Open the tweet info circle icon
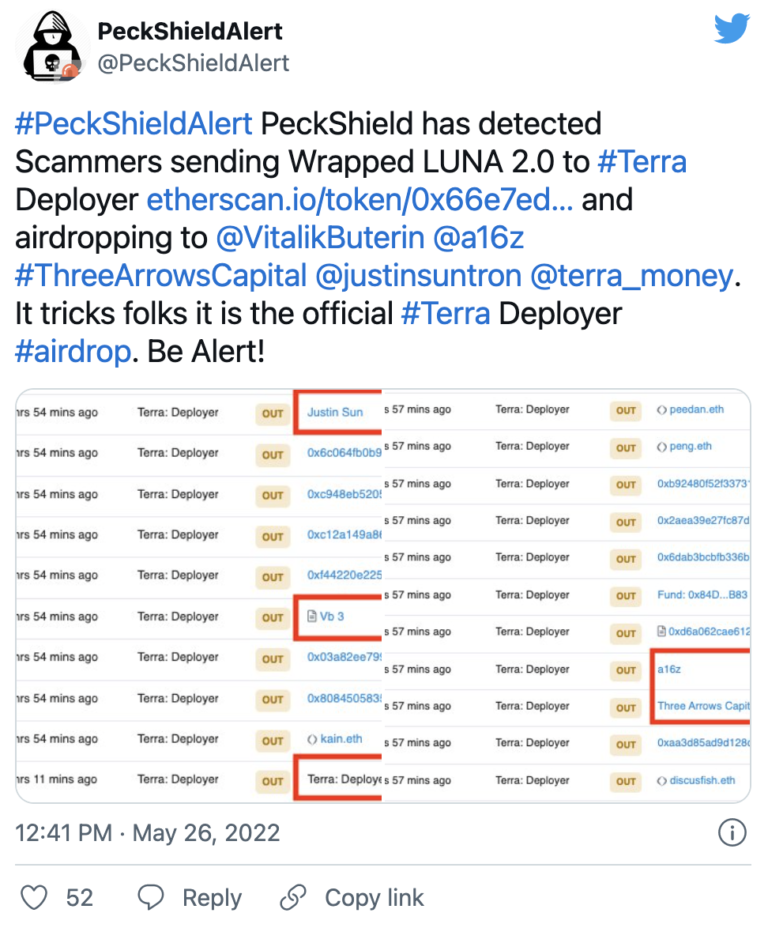The width and height of the screenshot is (768, 928). [732, 833]
